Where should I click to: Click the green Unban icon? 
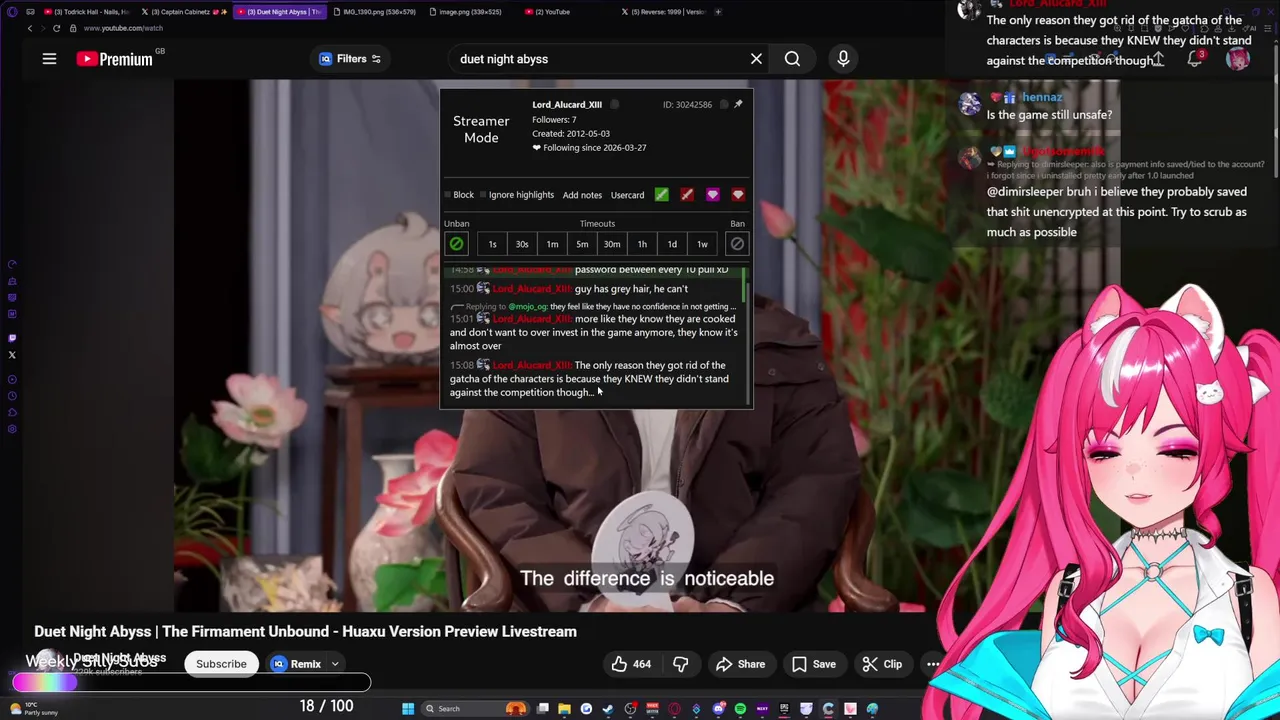coord(456,244)
